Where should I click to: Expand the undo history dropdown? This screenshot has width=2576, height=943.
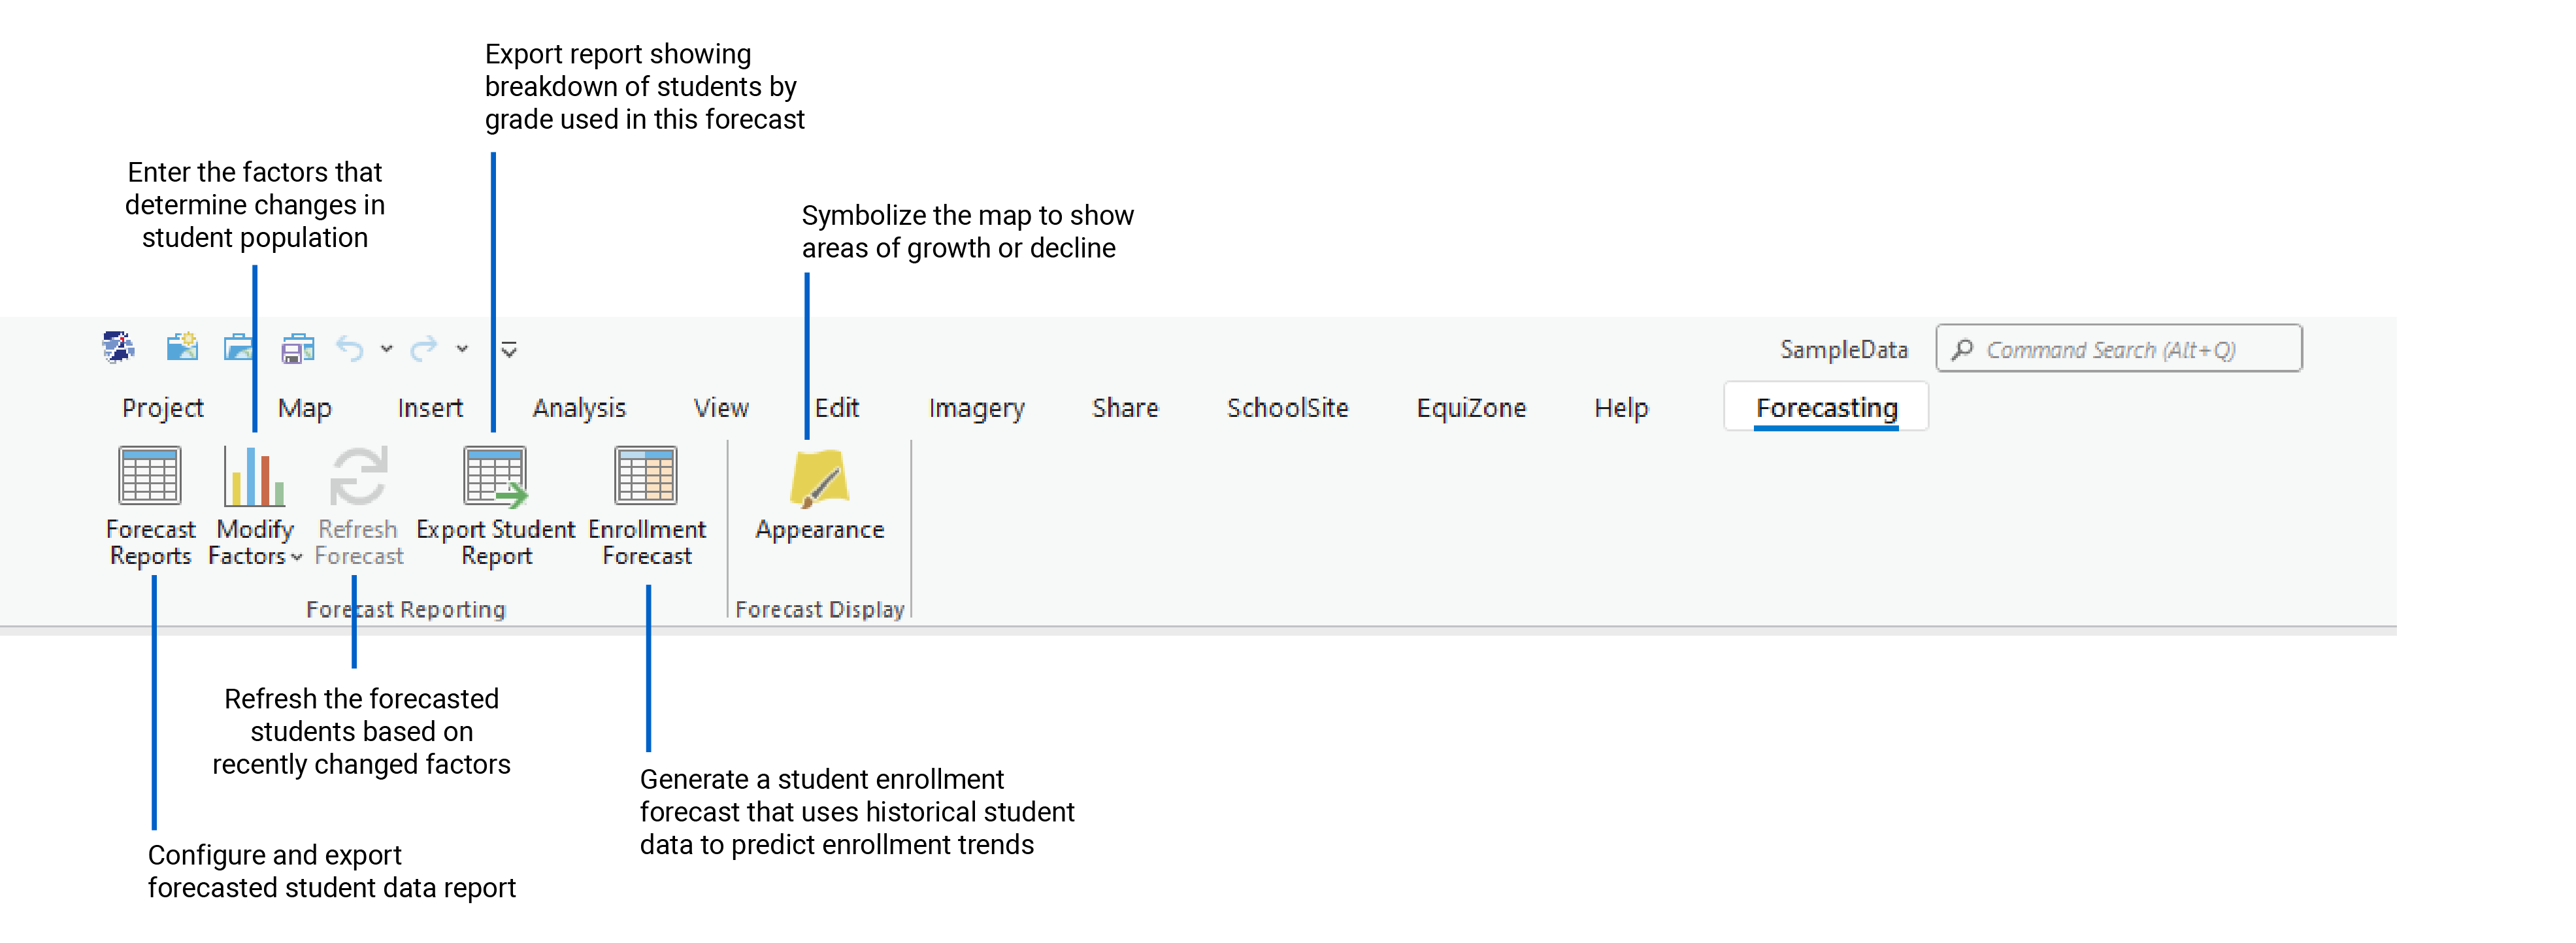387,349
